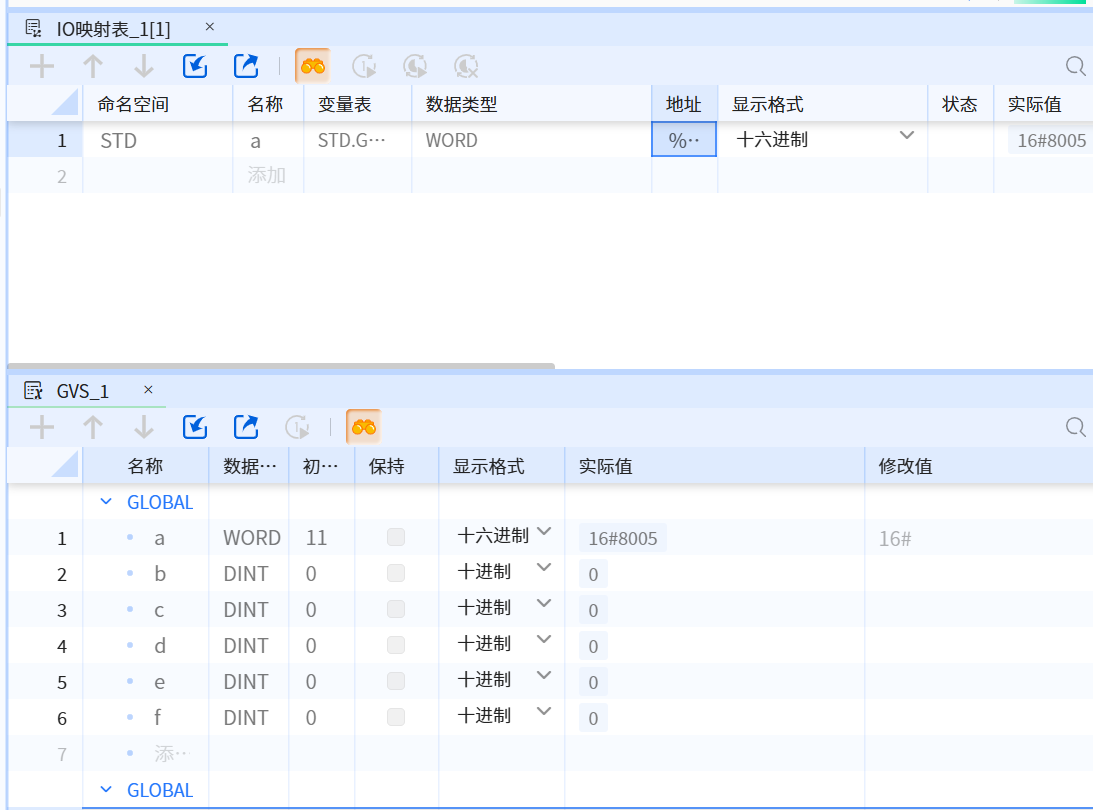Switch to the IO映射表_1[1] tab
The height and width of the screenshot is (810, 1093).
tap(112, 29)
